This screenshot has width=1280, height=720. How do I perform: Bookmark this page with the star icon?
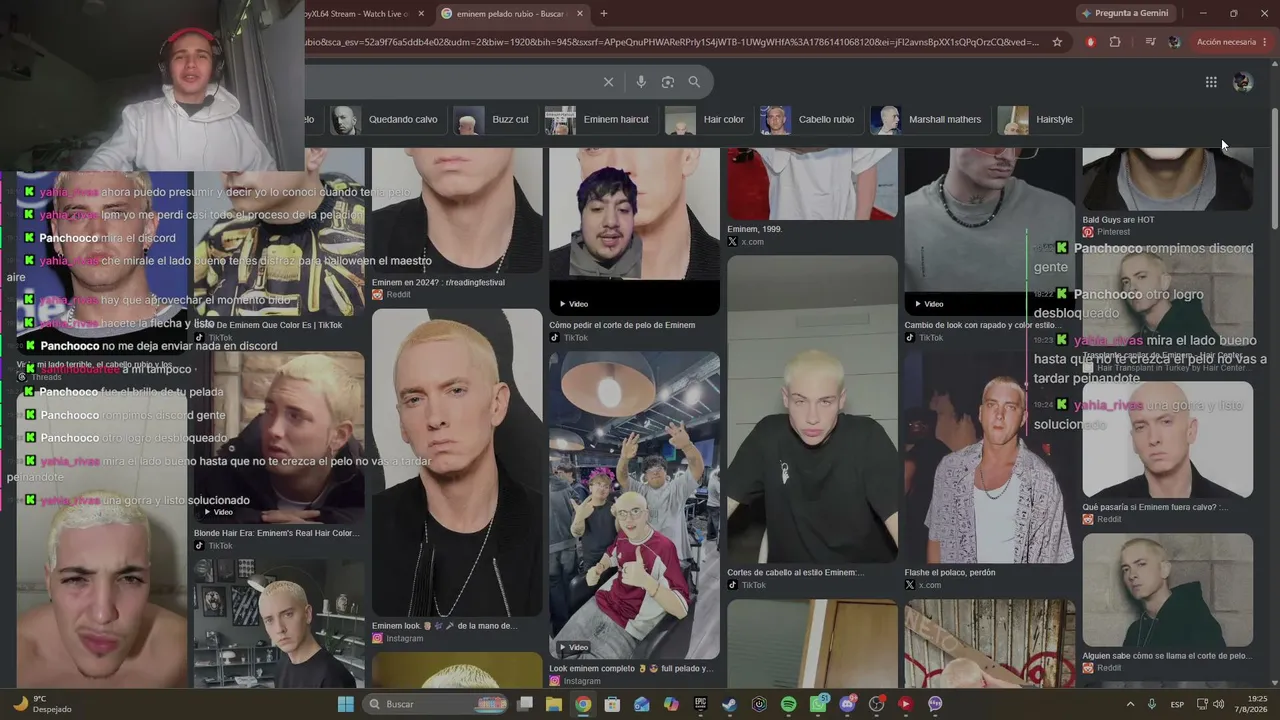click(1057, 42)
